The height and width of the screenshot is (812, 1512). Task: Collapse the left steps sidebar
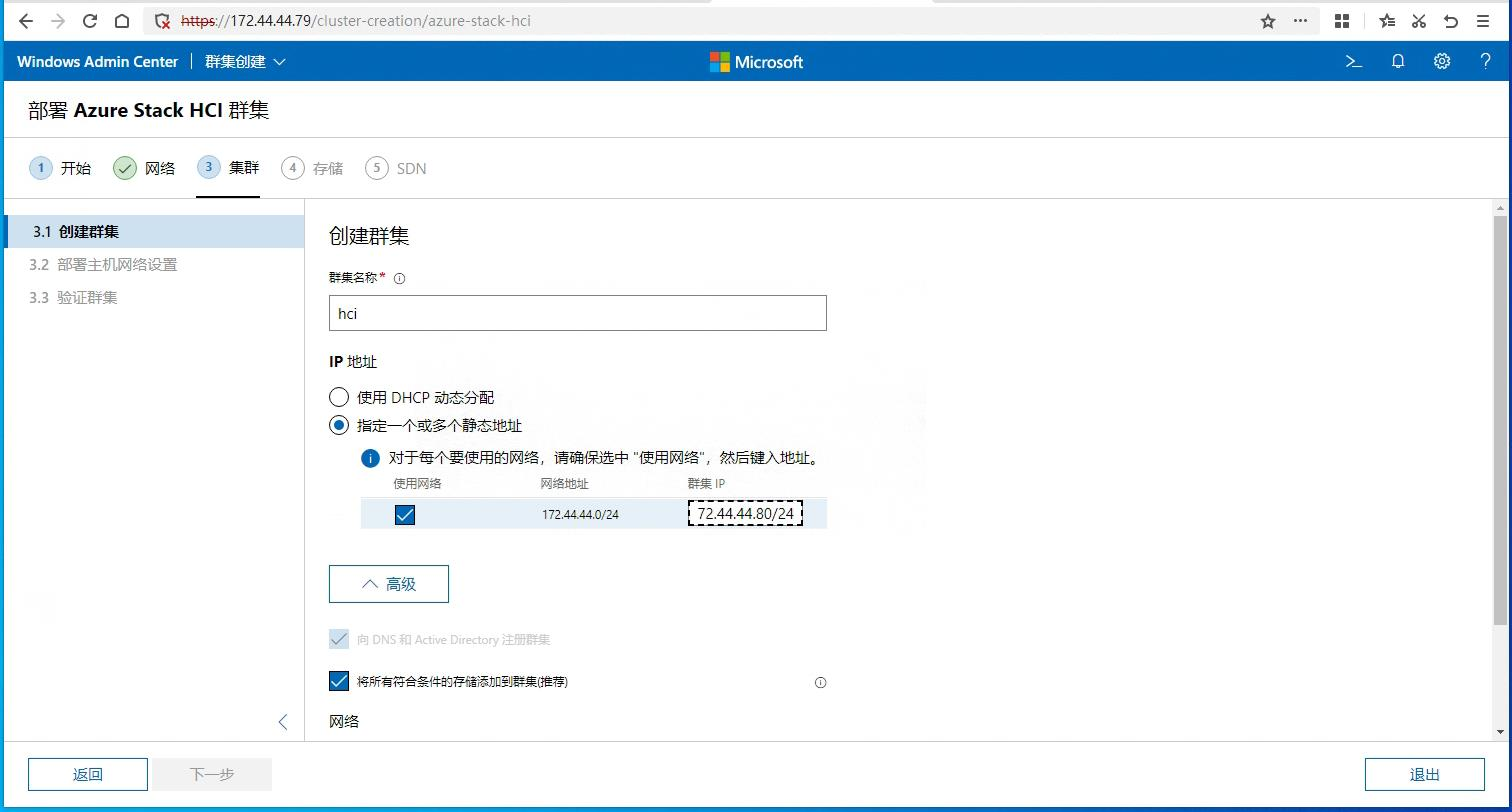pos(283,722)
